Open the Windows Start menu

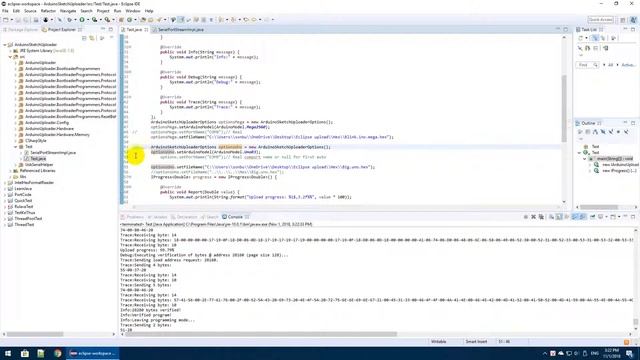click(8, 353)
